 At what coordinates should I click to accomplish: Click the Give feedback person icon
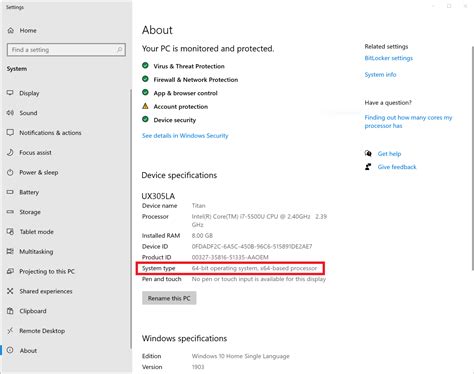(368, 167)
